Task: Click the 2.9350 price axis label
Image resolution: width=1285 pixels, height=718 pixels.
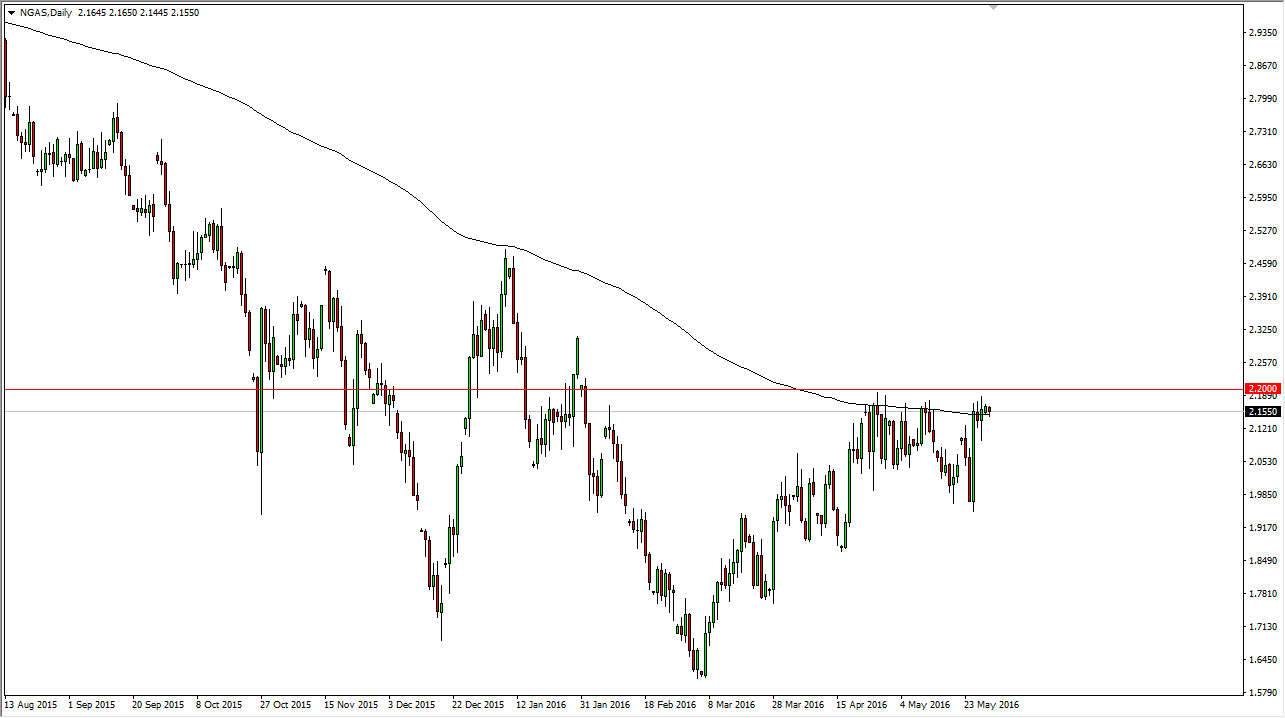Action: (x=1262, y=32)
